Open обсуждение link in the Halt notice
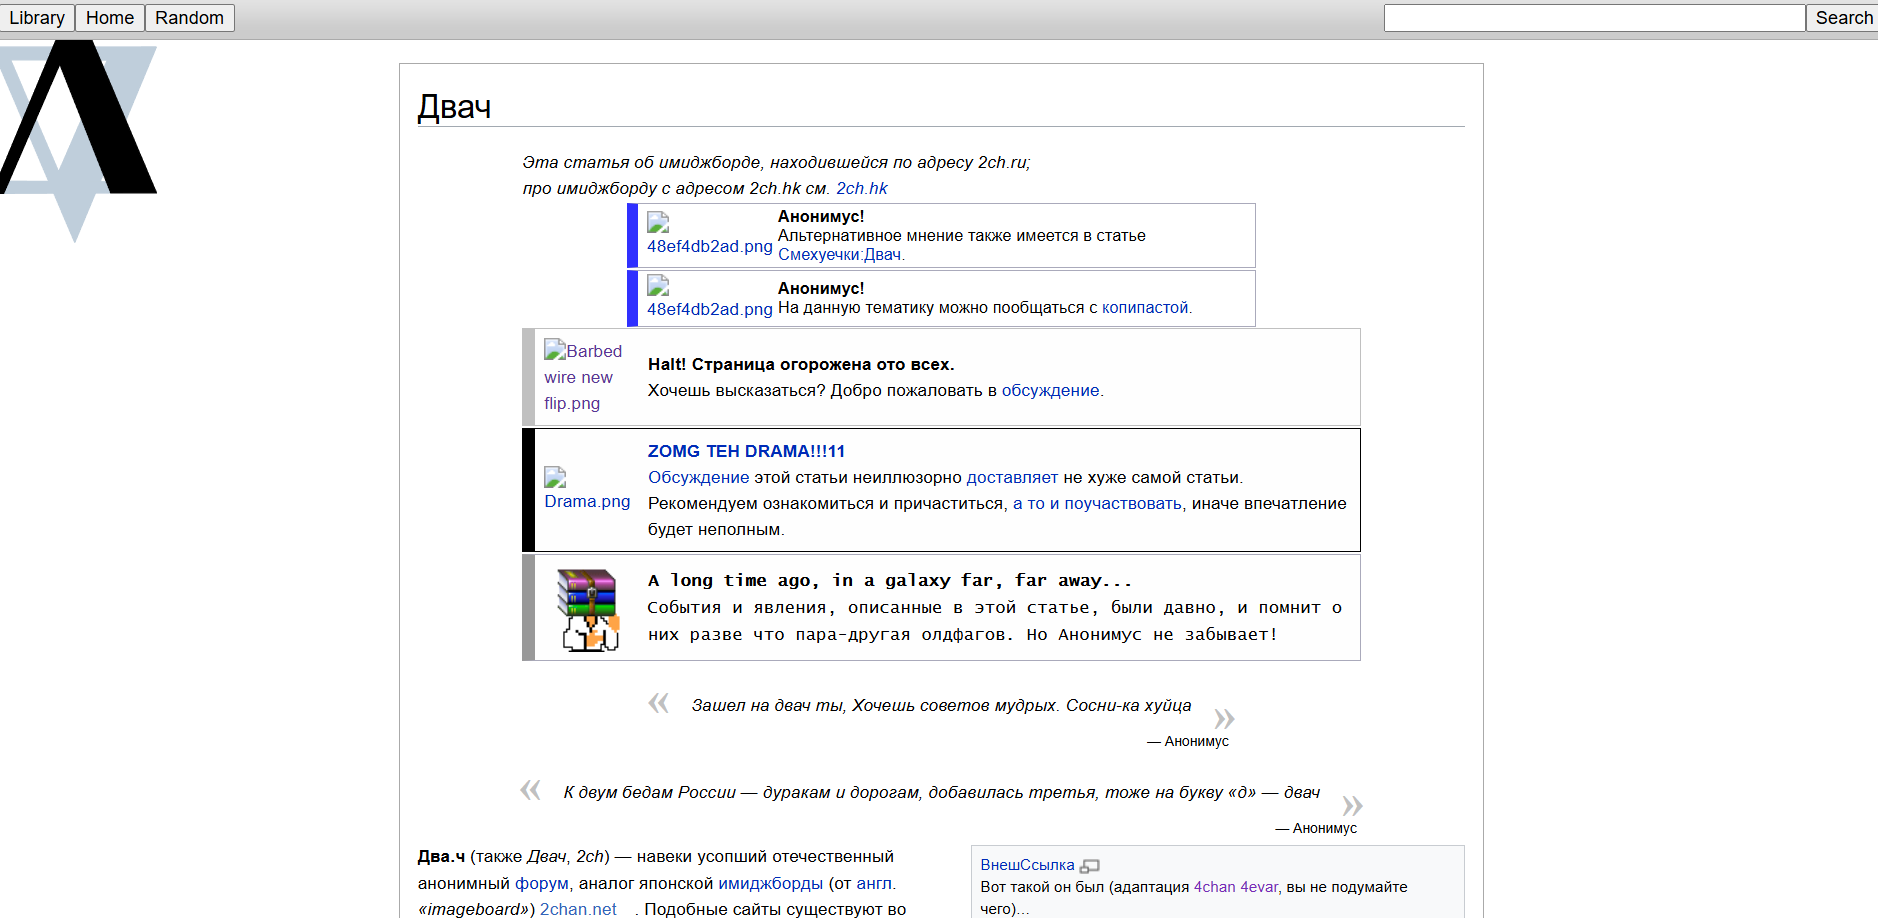 [x=1050, y=390]
